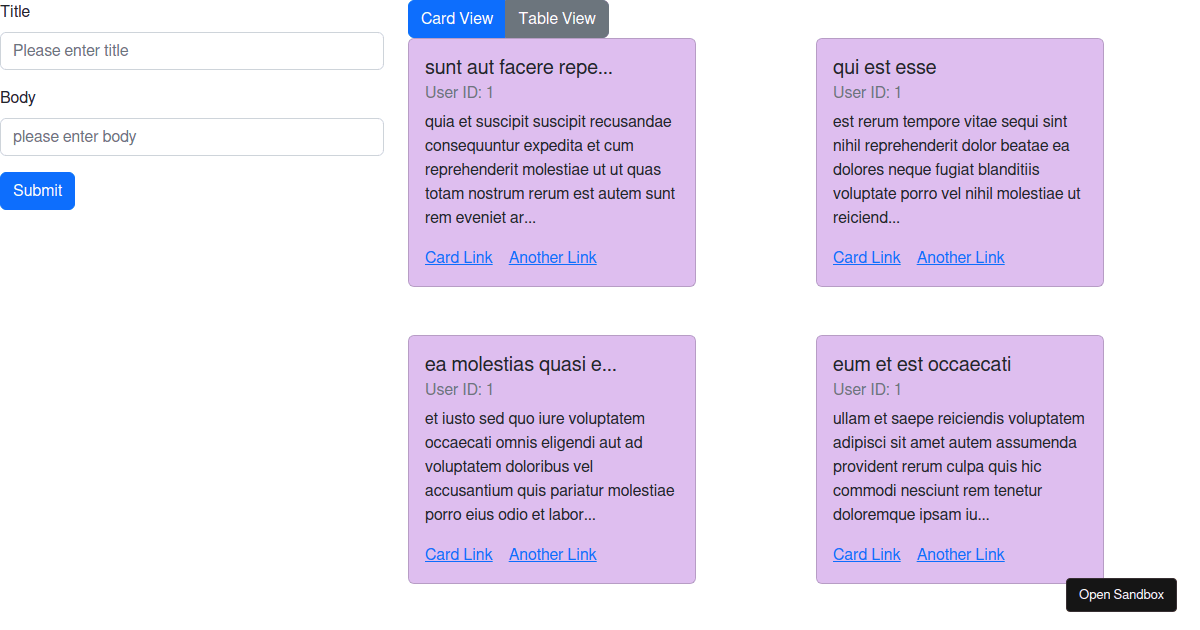Click the 'eum et est occaecati' card

tap(959, 459)
